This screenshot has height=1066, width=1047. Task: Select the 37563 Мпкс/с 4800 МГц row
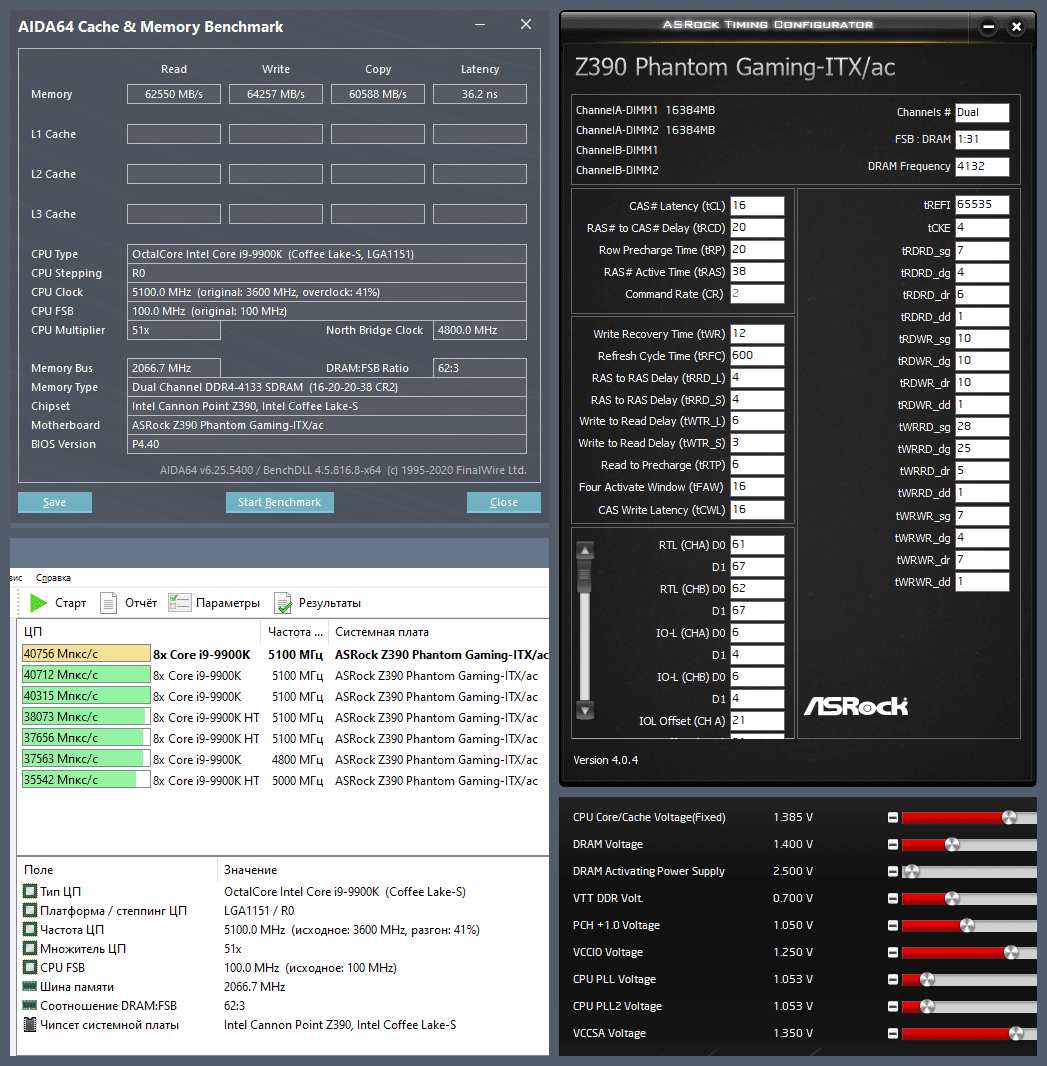[286, 759]
